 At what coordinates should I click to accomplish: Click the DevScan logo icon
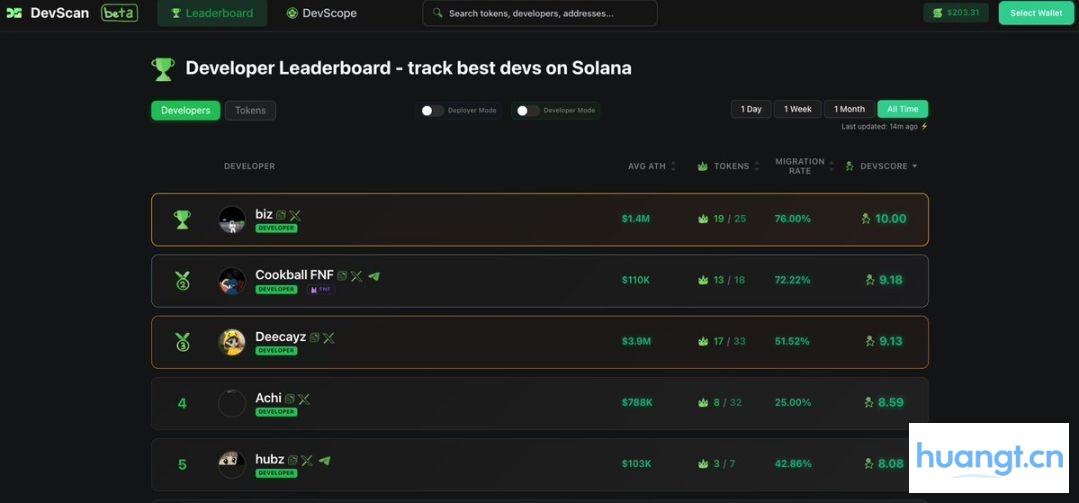[x=14, y=13]
